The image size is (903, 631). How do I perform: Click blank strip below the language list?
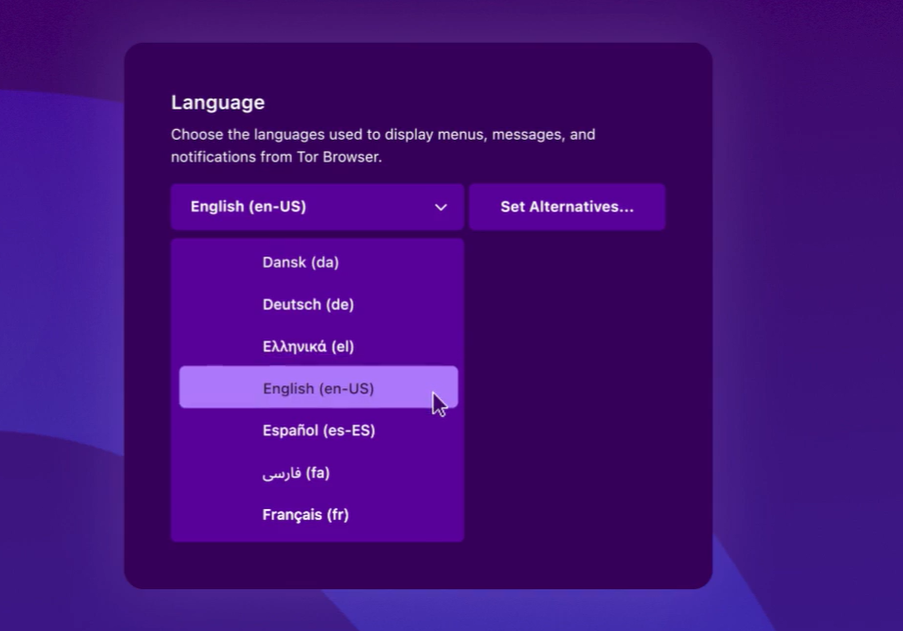coord(400,565)
